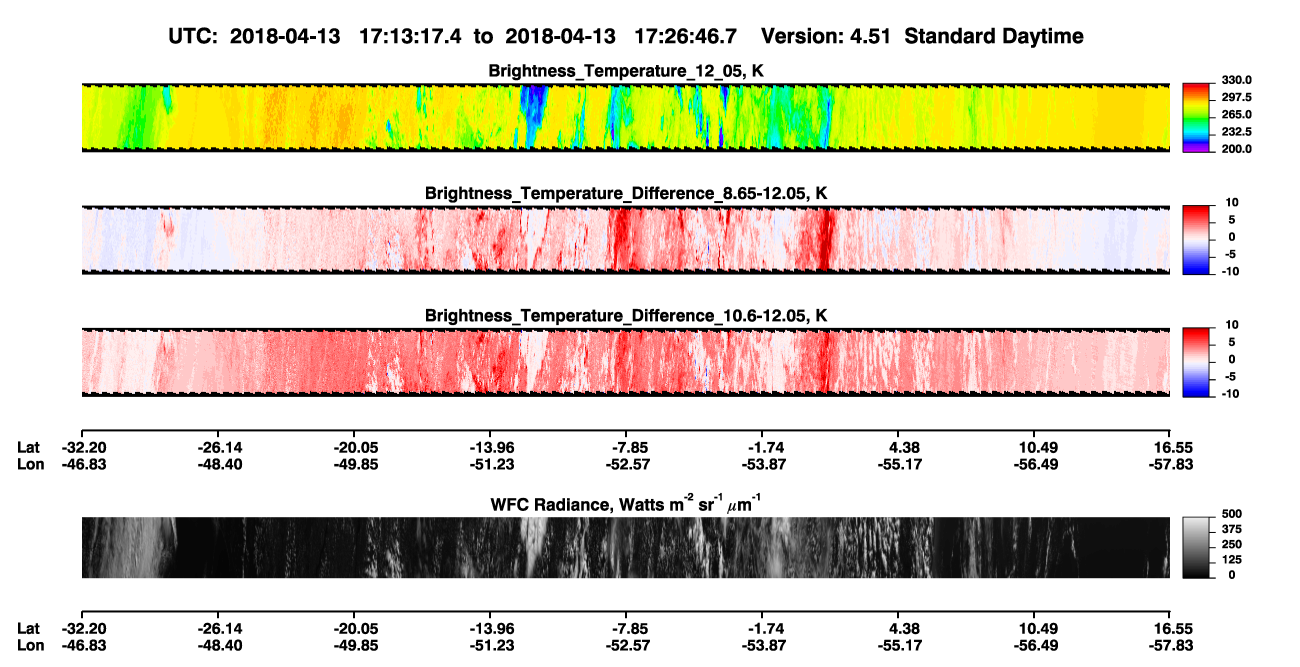The width and height of the screenshot is (1300, 667).
Task: Click the -10 tick on 8.65-12.05 color bar
Action: click(1229, 271)
